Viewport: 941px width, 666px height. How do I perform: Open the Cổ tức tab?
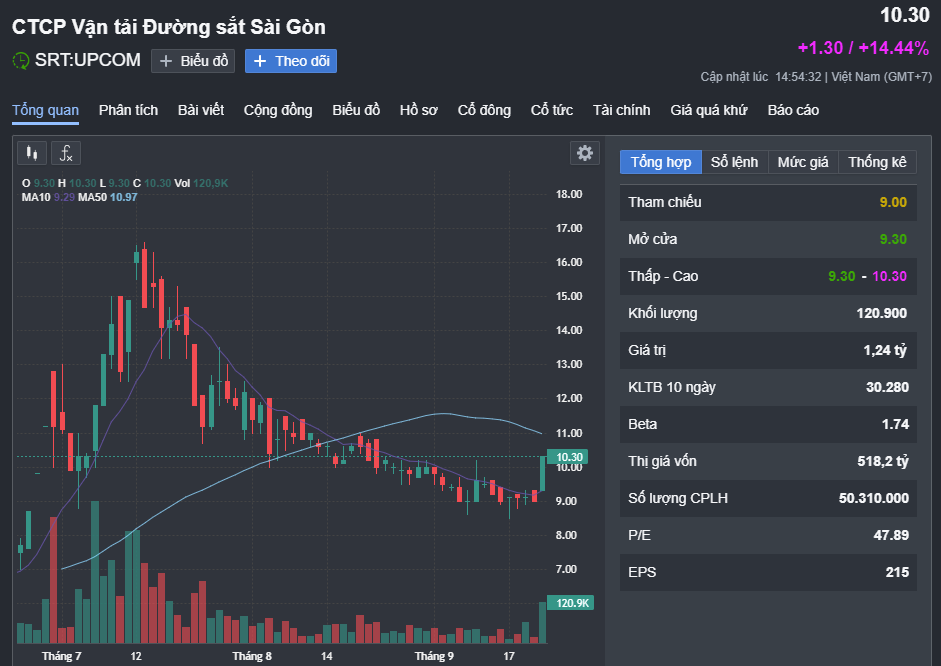tap(552, 110)
